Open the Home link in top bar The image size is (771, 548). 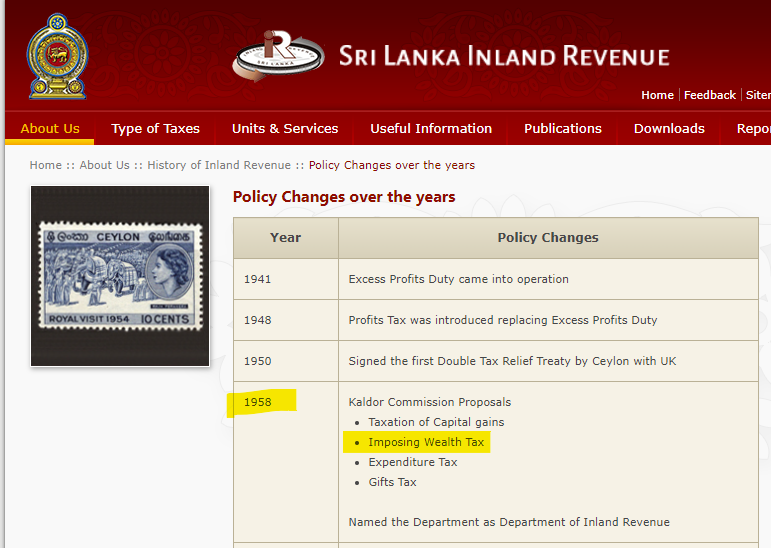[657, 95]
